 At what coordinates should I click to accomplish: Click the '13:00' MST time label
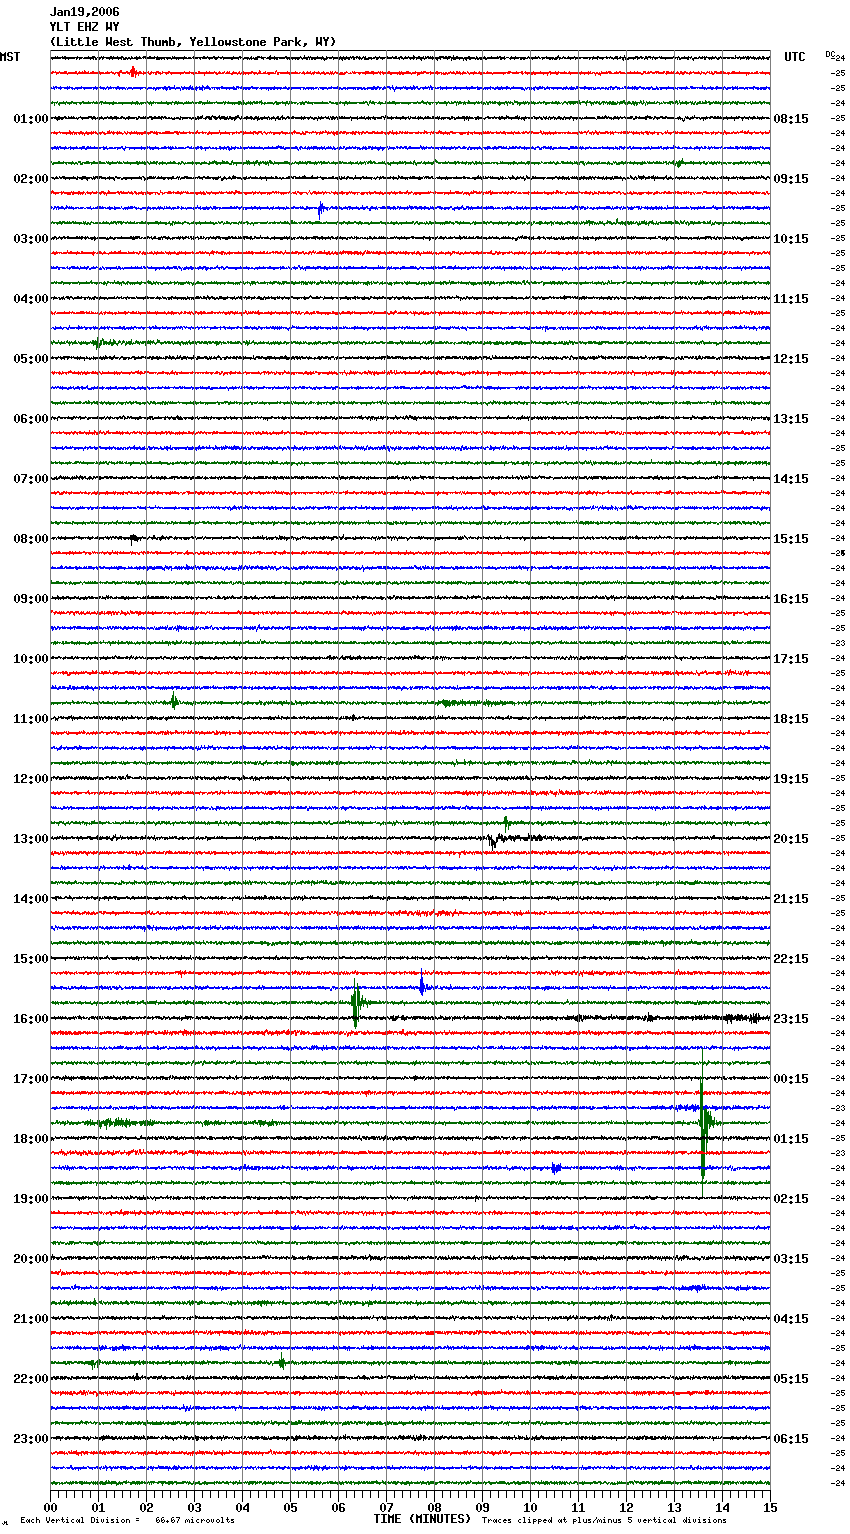pyautogui.click(x=31, y=839)
